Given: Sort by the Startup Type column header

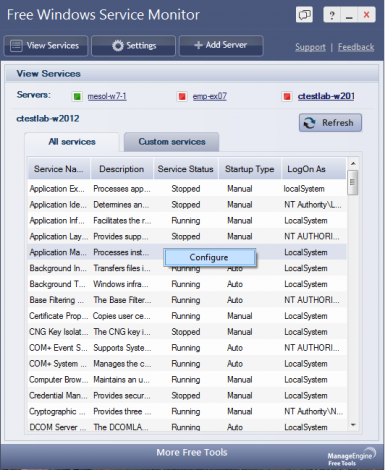Looking at the screenshot, I should point(249,169).
